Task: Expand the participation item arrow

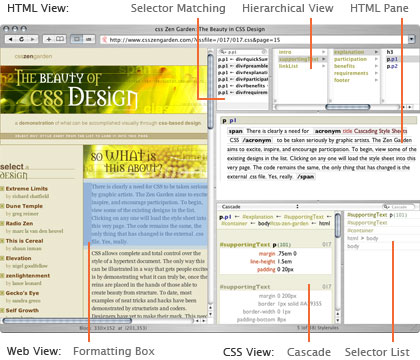Action: tap(376, 59)
